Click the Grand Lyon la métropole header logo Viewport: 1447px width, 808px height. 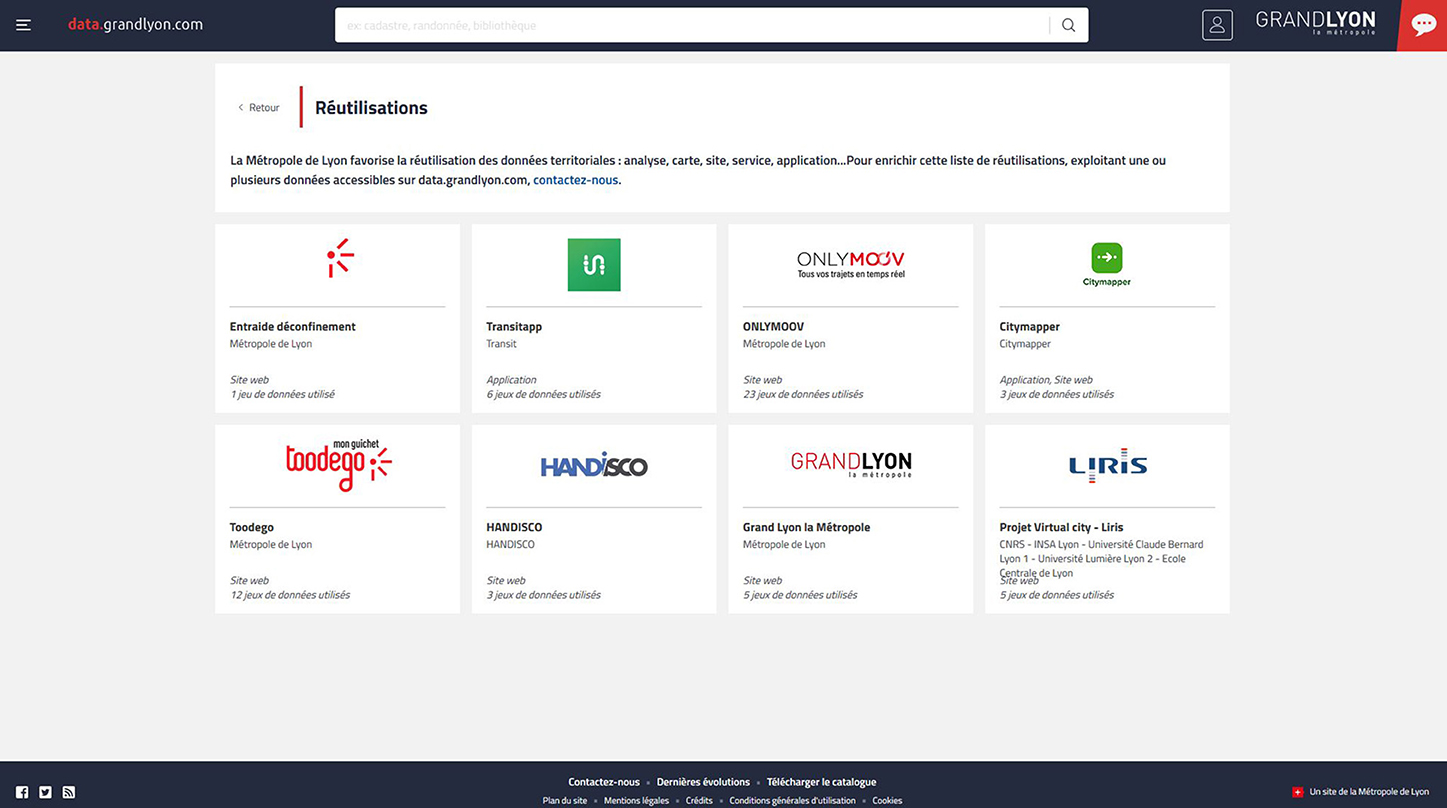(x=1315, y=22)
